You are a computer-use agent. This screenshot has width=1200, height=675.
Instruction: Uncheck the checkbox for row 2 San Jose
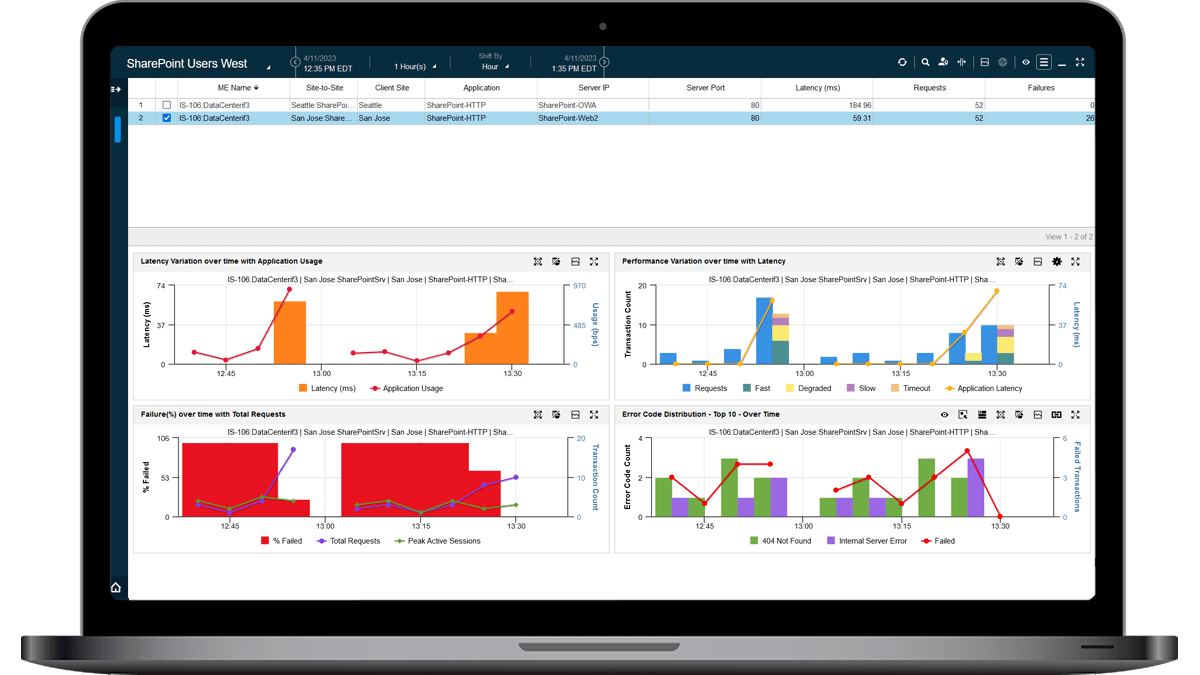[167, 118]
